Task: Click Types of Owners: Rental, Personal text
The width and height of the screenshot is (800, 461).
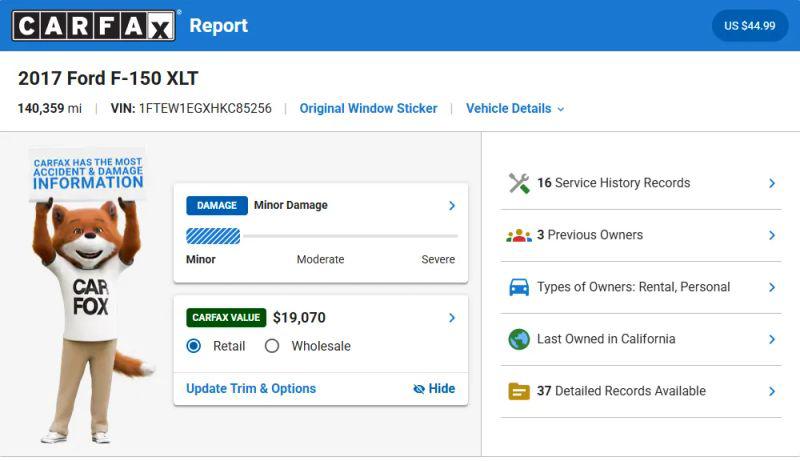Action: click(633, 287)
